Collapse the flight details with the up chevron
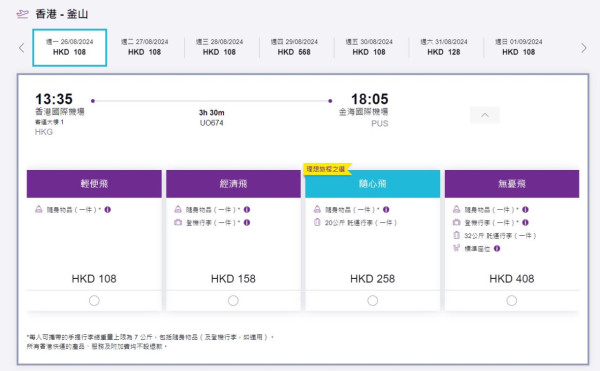 click(485, 115)
